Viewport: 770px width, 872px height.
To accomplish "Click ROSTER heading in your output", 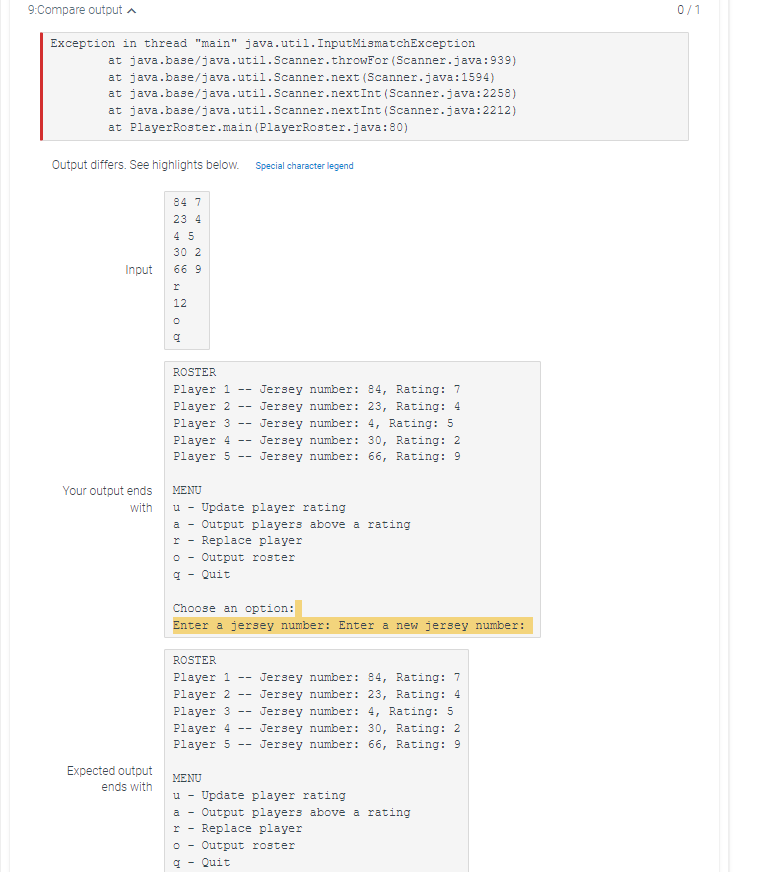I will pos(194,372).
